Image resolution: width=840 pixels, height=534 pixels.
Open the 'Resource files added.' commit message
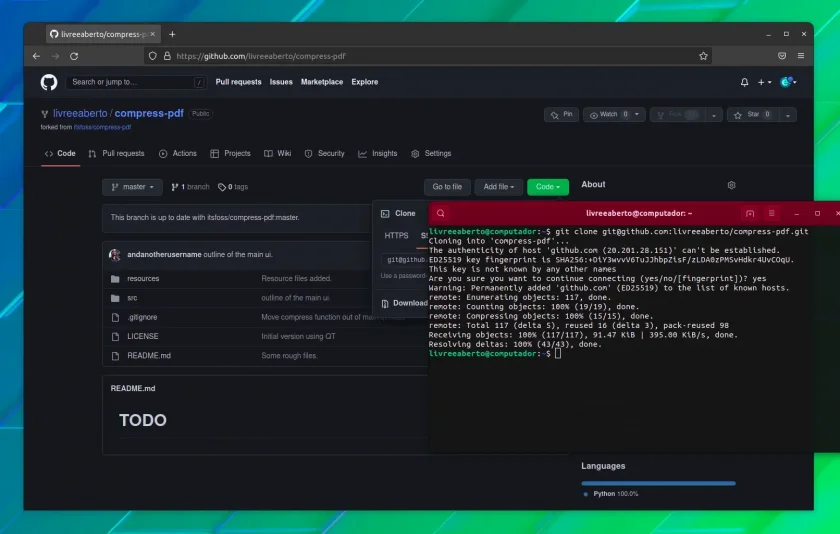296,279
